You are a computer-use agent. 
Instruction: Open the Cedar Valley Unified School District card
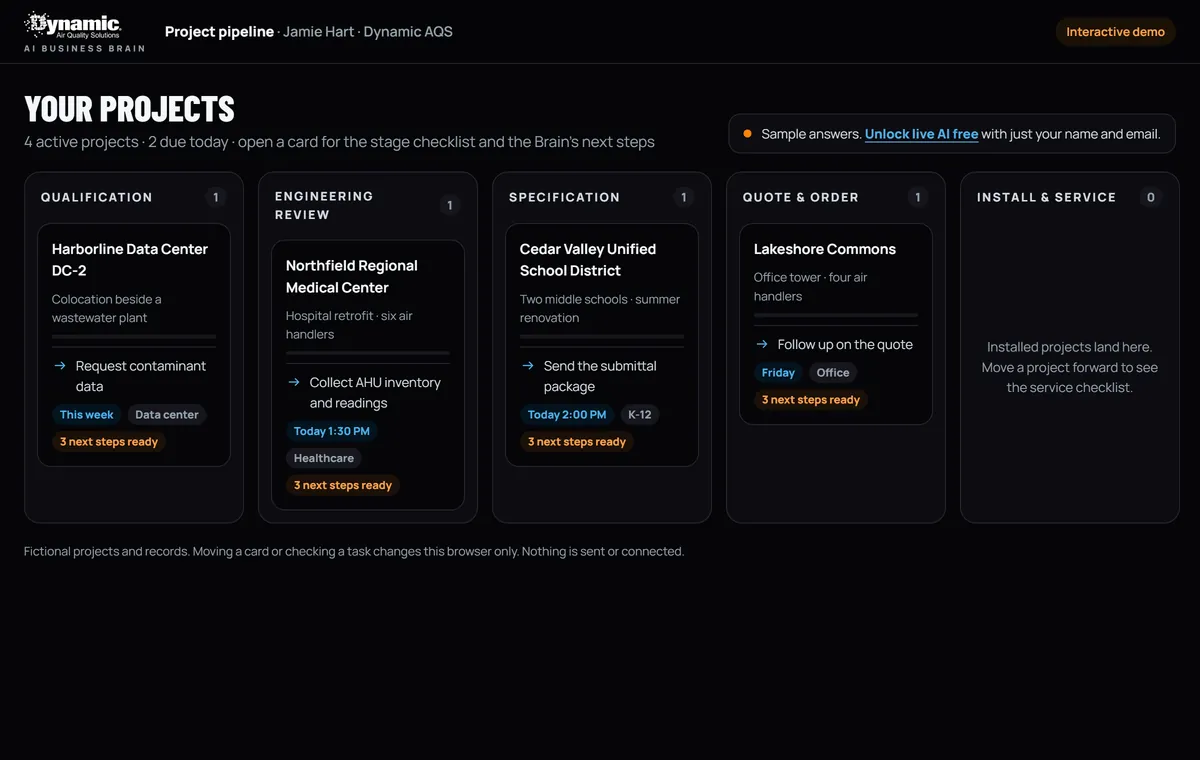pos(602,345)
